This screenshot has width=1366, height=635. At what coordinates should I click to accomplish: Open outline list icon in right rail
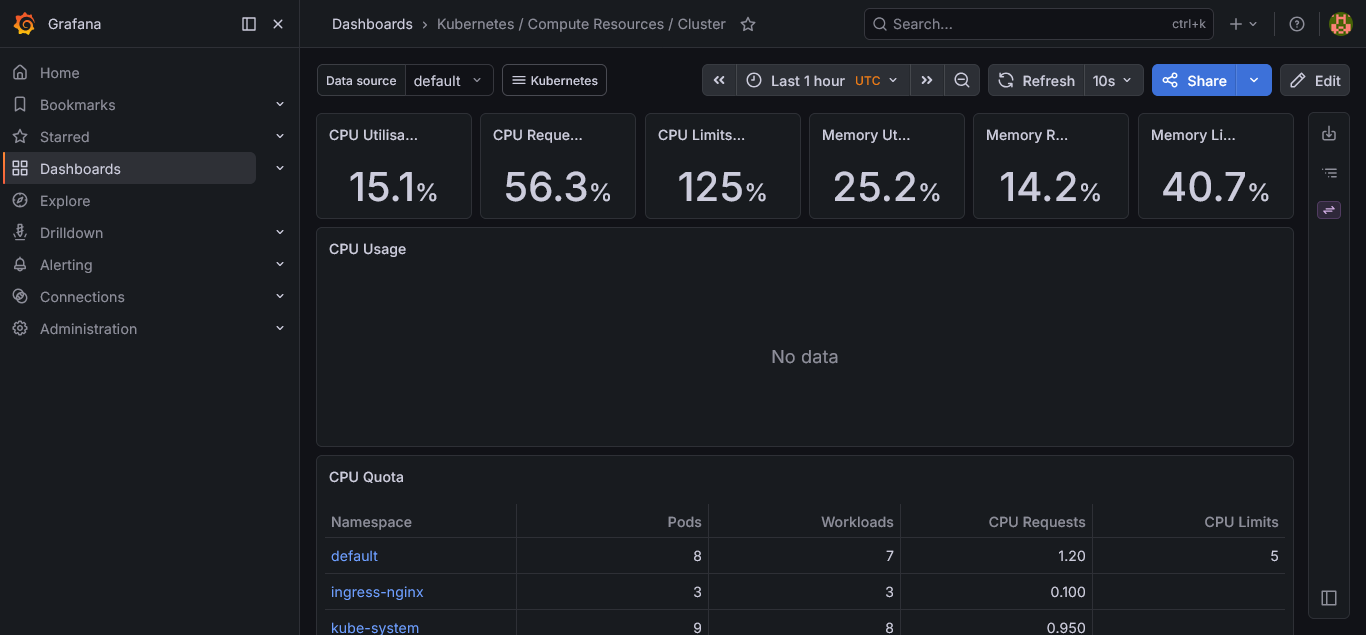[x=1329, y=173]
